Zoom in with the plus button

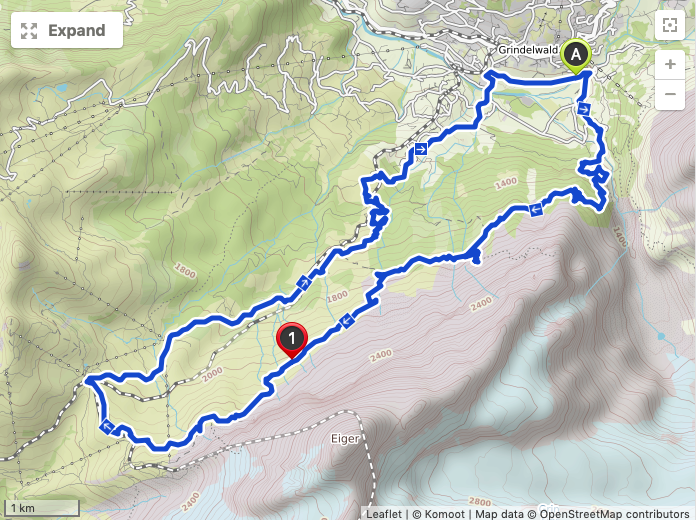(x=670, y=65)
